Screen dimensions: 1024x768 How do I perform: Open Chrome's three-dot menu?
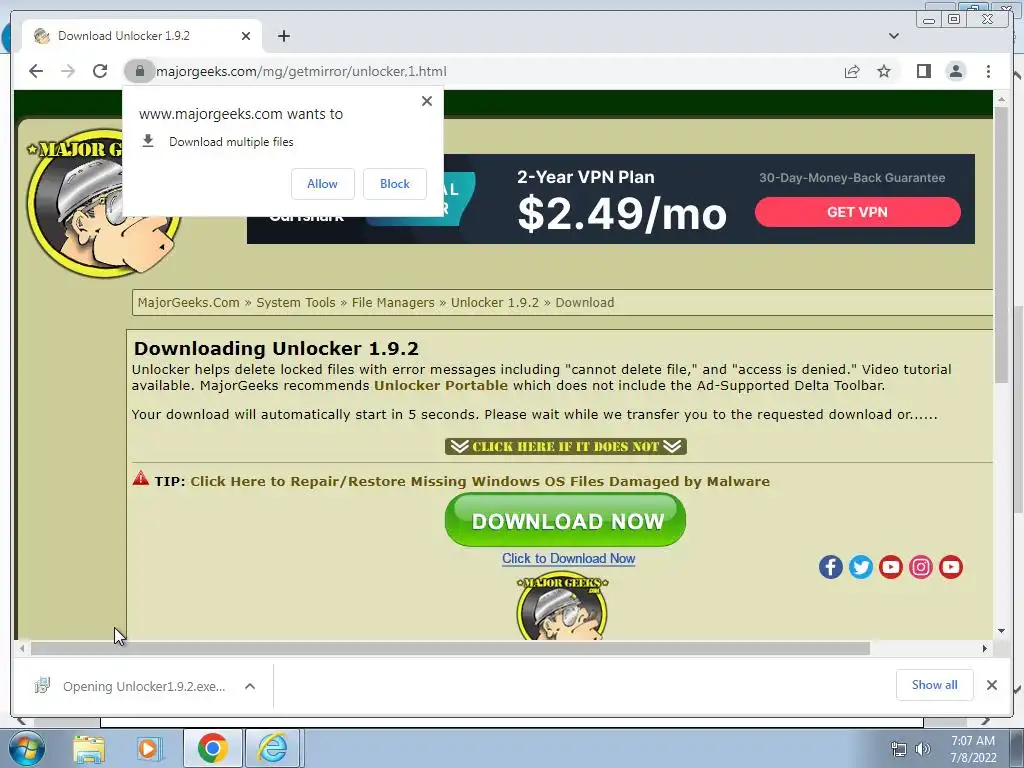[988, 71]
